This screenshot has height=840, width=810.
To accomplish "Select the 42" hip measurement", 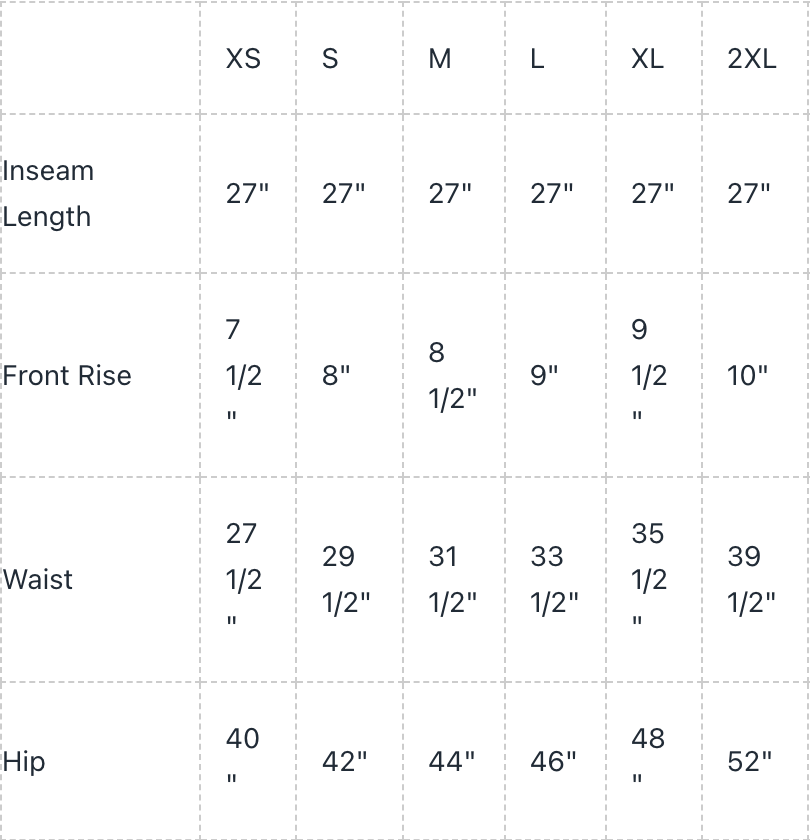I will (345, 761).
